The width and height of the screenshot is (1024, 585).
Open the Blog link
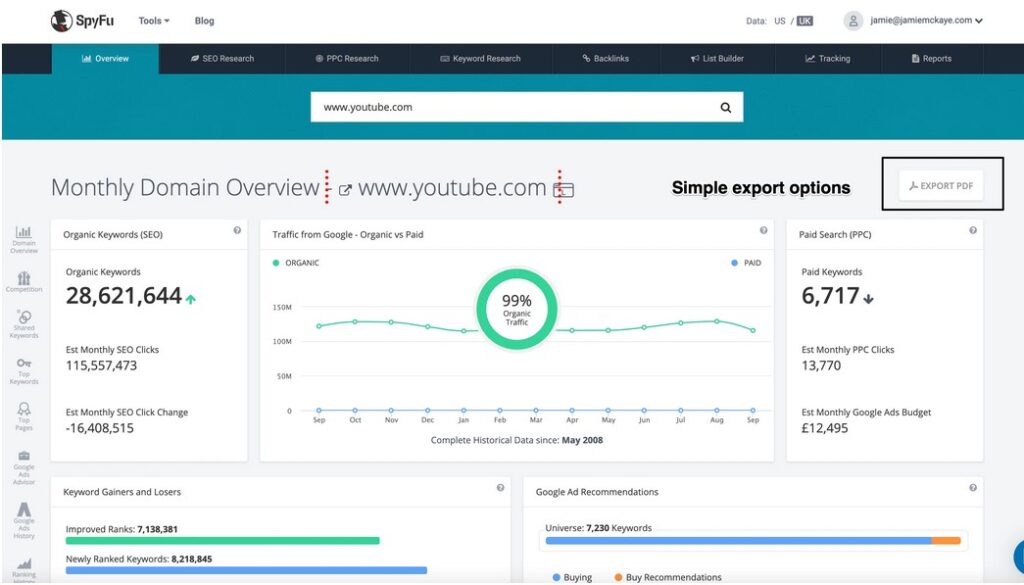(204, 21)
